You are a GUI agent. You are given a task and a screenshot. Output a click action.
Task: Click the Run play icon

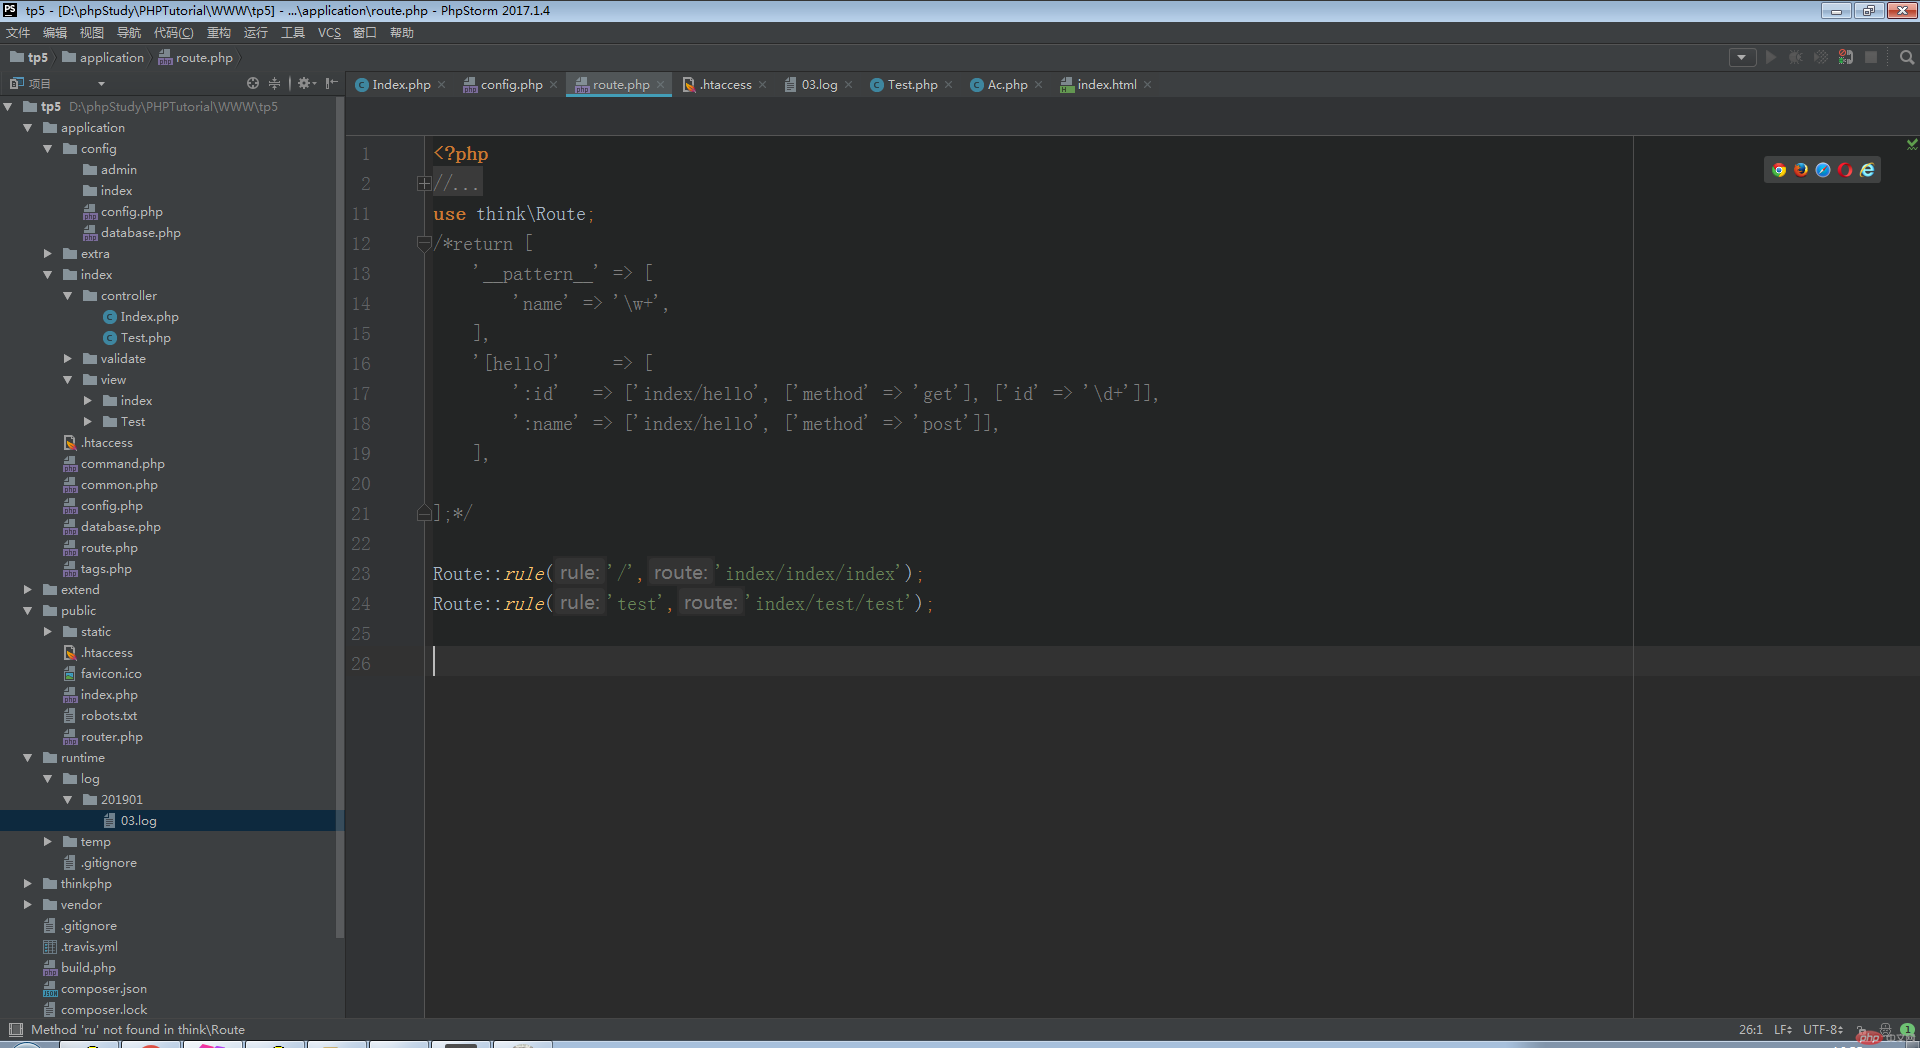tap(1771, 58)
